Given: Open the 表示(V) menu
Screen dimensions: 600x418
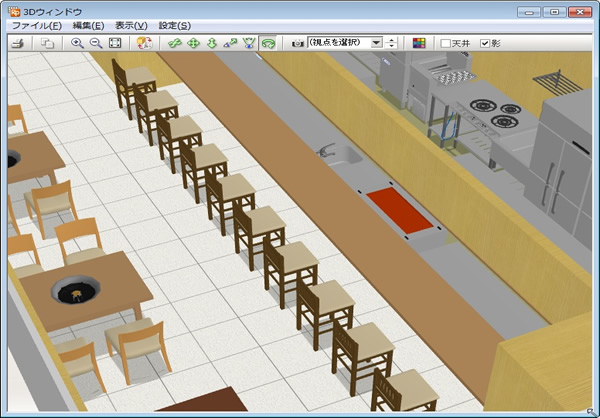Looking at the screenshot, I should (131, 25).
